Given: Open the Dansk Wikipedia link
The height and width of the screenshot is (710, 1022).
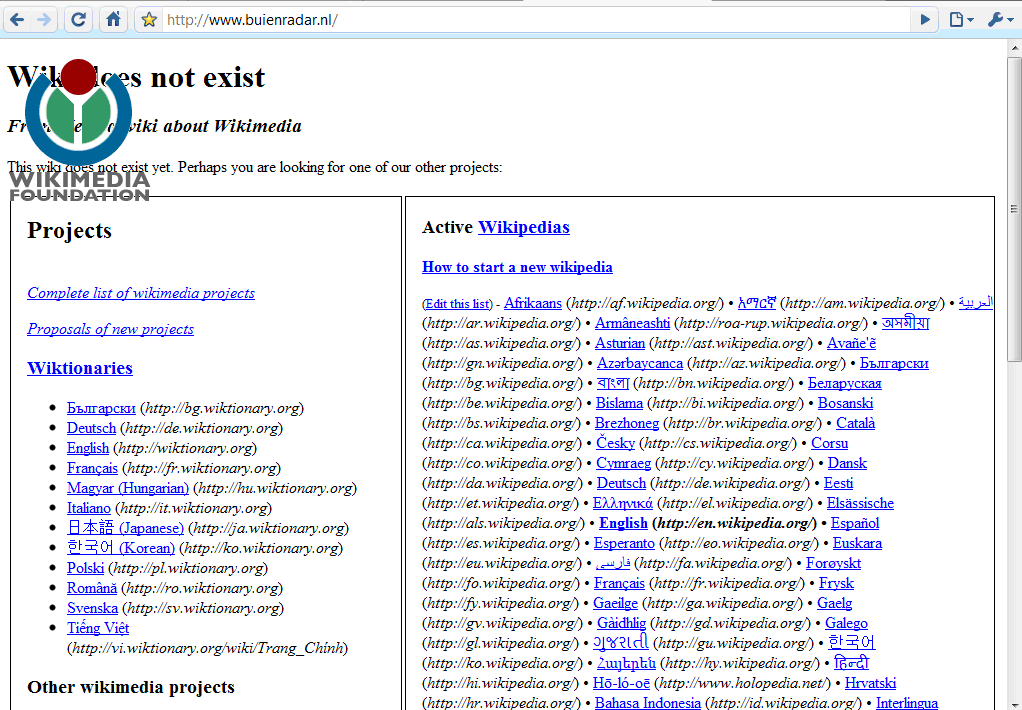Looking at the screenshot, I should coord(847,463).
